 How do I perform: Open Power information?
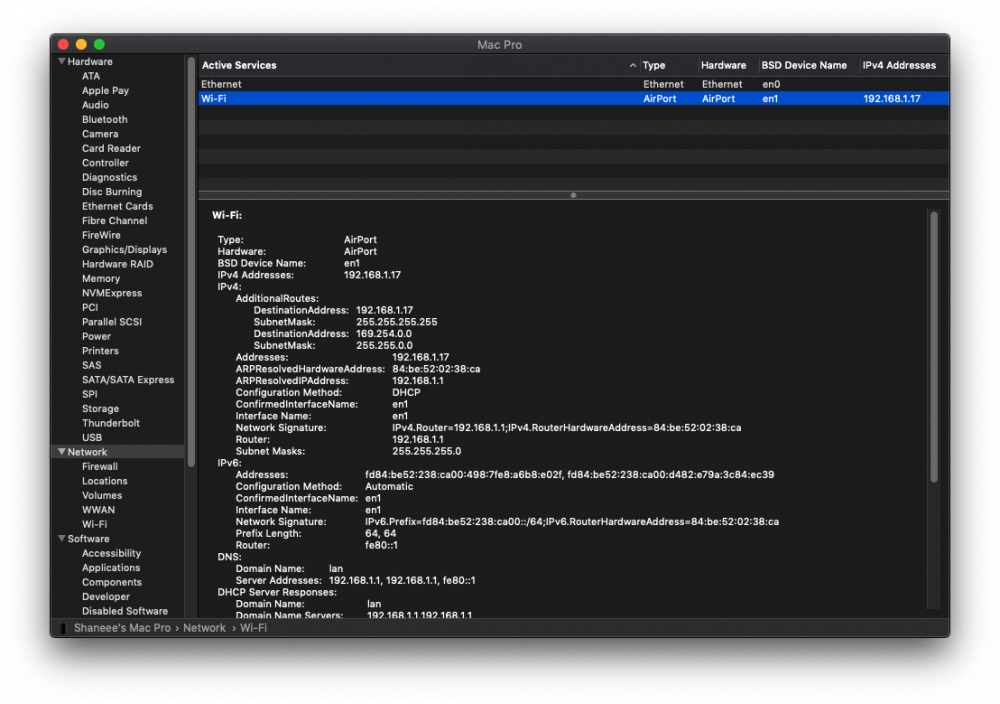(x=96, y=336)
